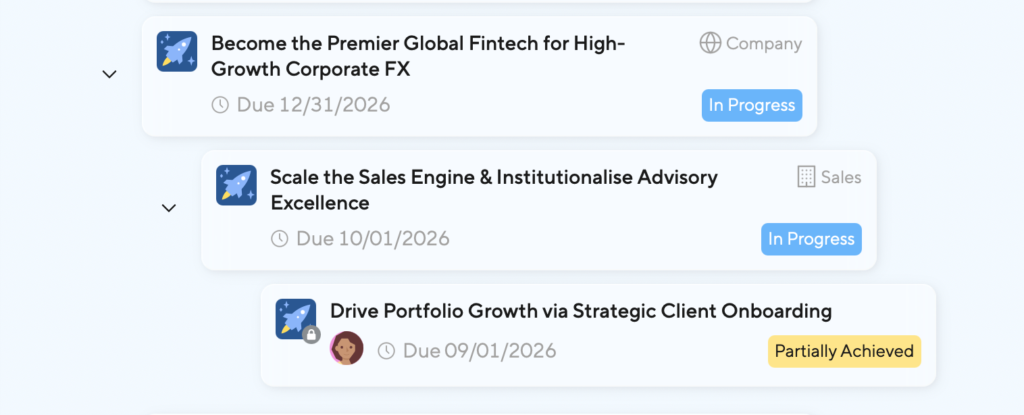Open 'Become the Premier Global Fintech' objective title

[418, 57]
